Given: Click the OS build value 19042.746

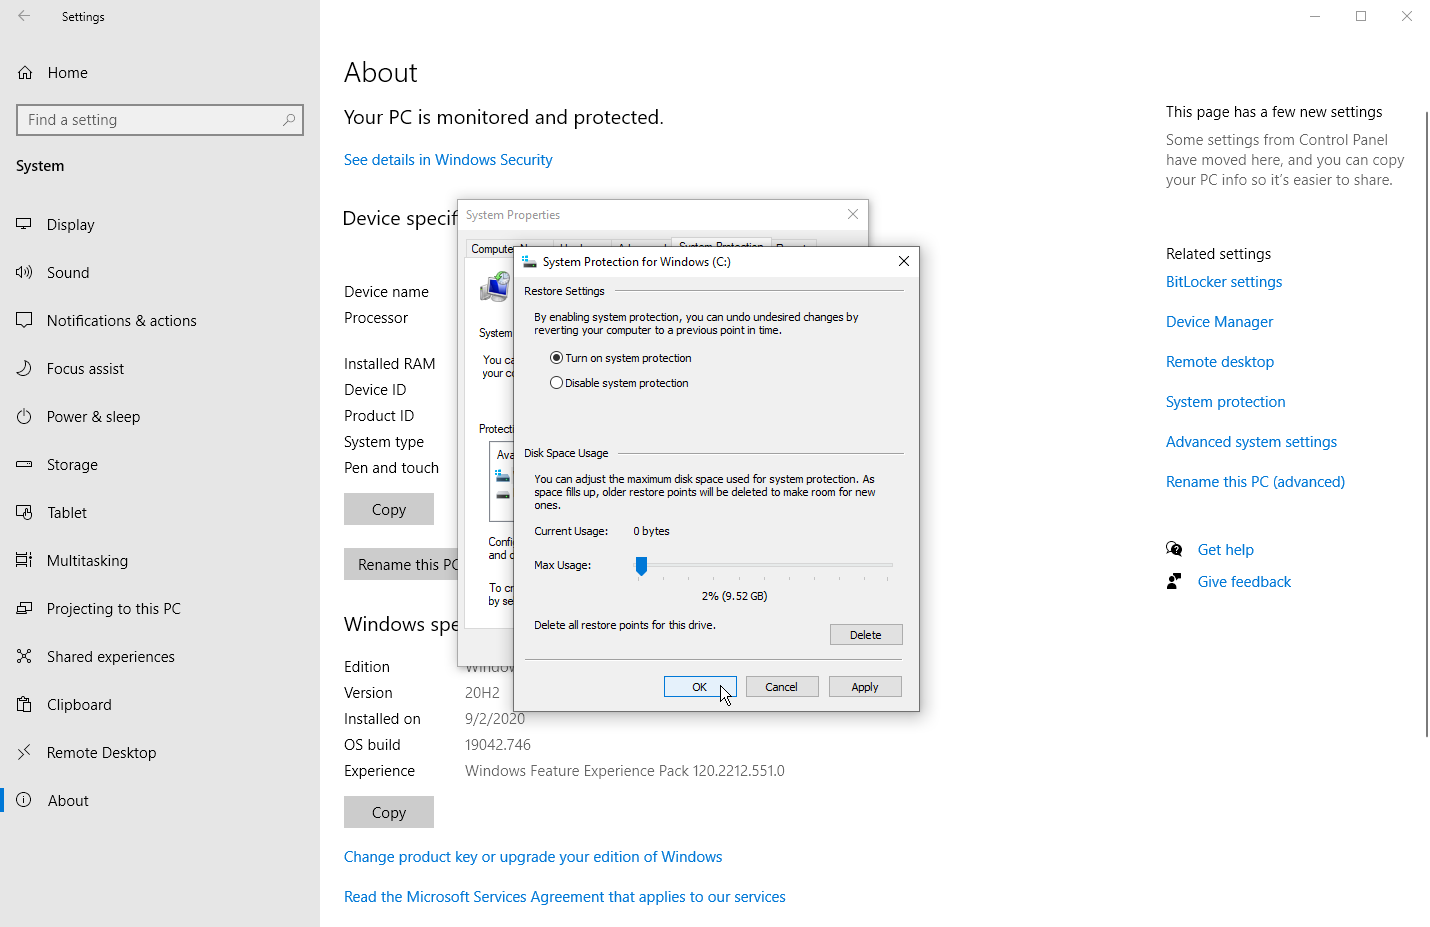Looking at the screenshot, I should pyautogui.click(x=498, y=745).
